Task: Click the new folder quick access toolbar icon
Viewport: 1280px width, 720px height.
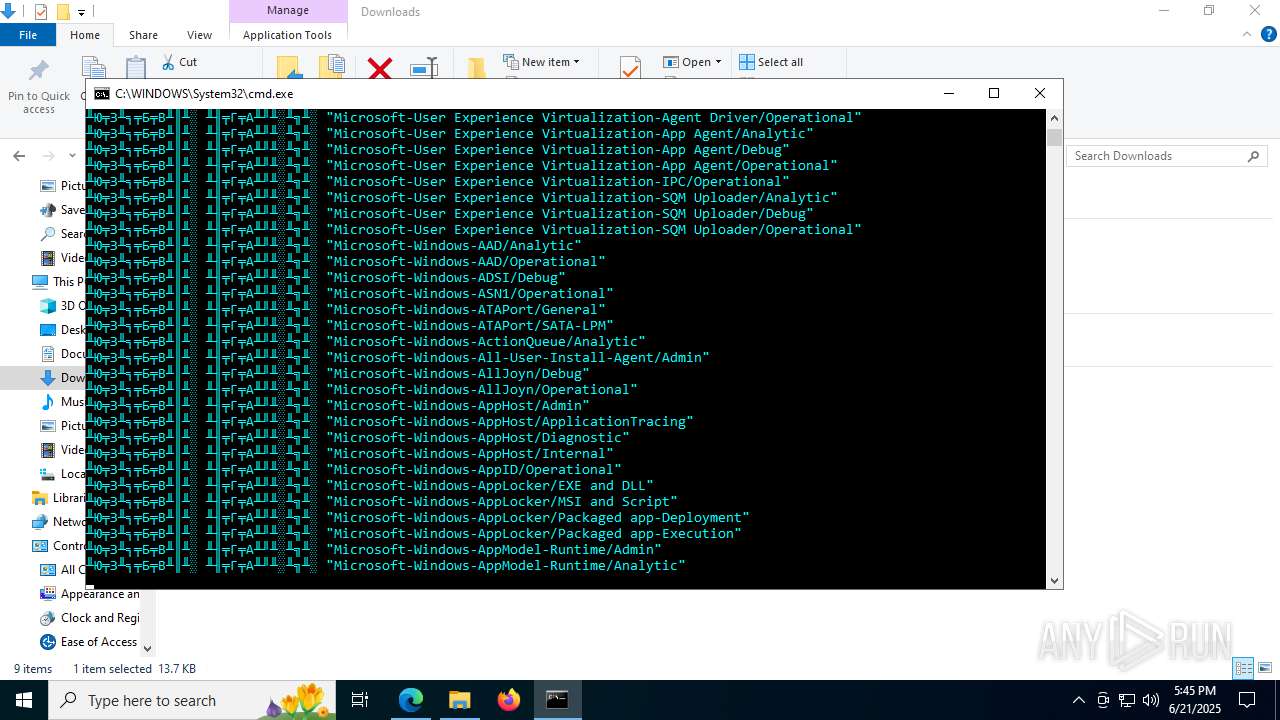Action: [x=63, y=12]
